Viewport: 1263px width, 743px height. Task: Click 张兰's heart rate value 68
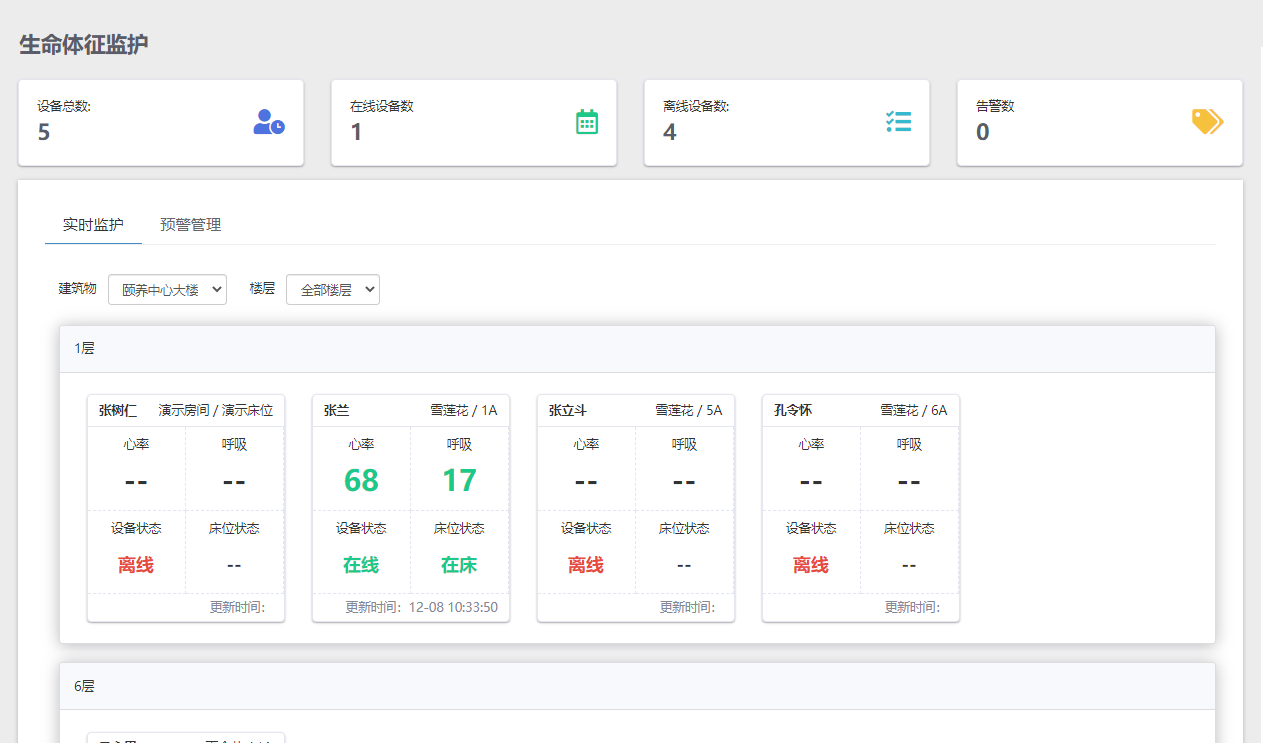pyautogui.click(x=361, y=481)
